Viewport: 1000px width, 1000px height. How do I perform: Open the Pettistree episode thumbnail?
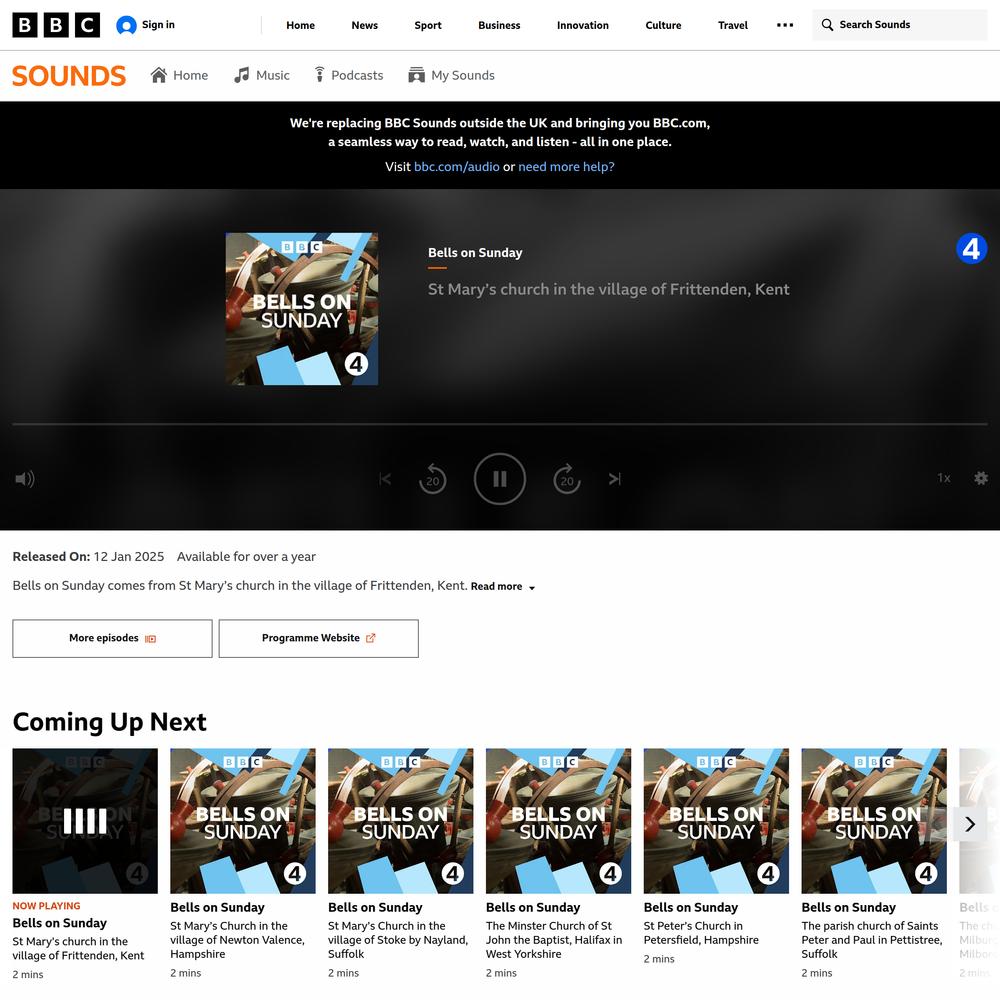click(874, 821)
